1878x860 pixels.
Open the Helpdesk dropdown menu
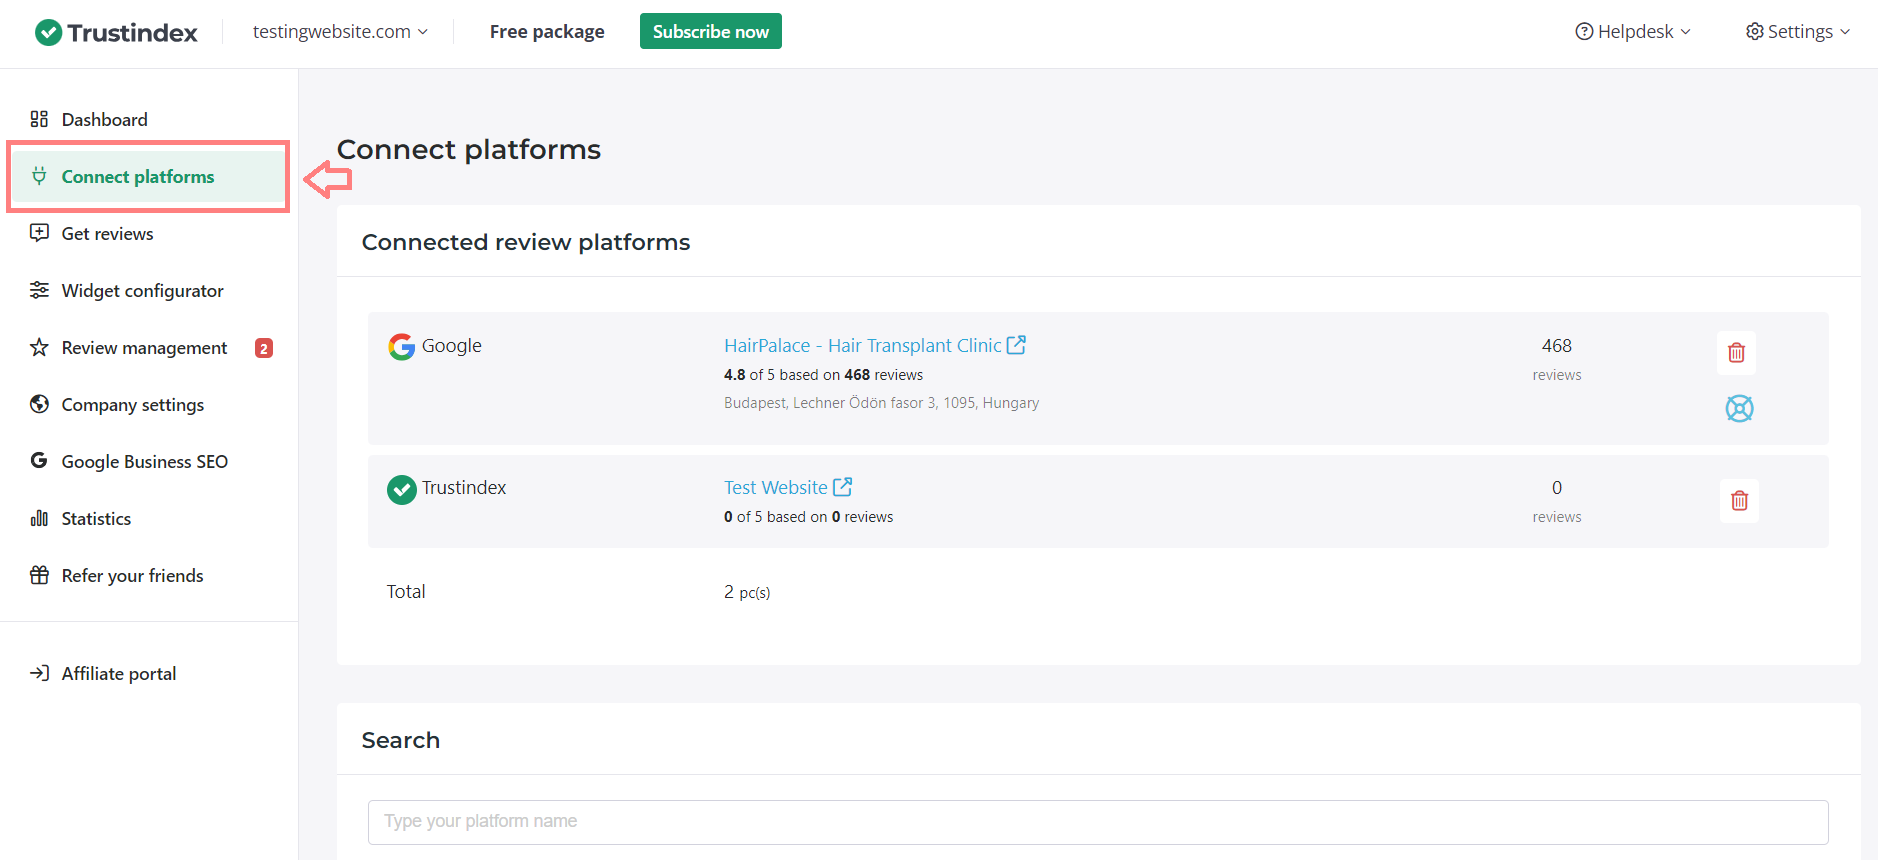click(x=1632, y=32)
